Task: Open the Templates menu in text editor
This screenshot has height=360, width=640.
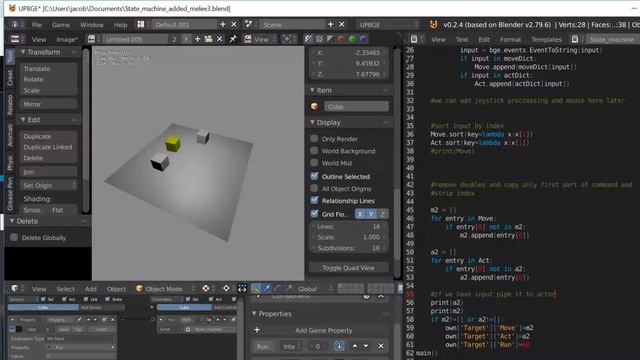Action: click(546, 39)
